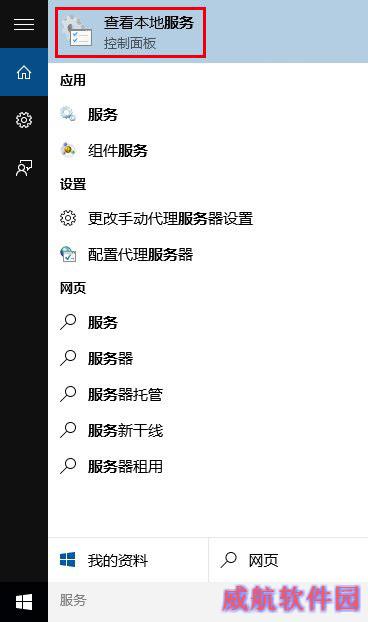Open 配置代理服务器 setting
This screenshot has width=368, height=622.
tap(208, 254)
